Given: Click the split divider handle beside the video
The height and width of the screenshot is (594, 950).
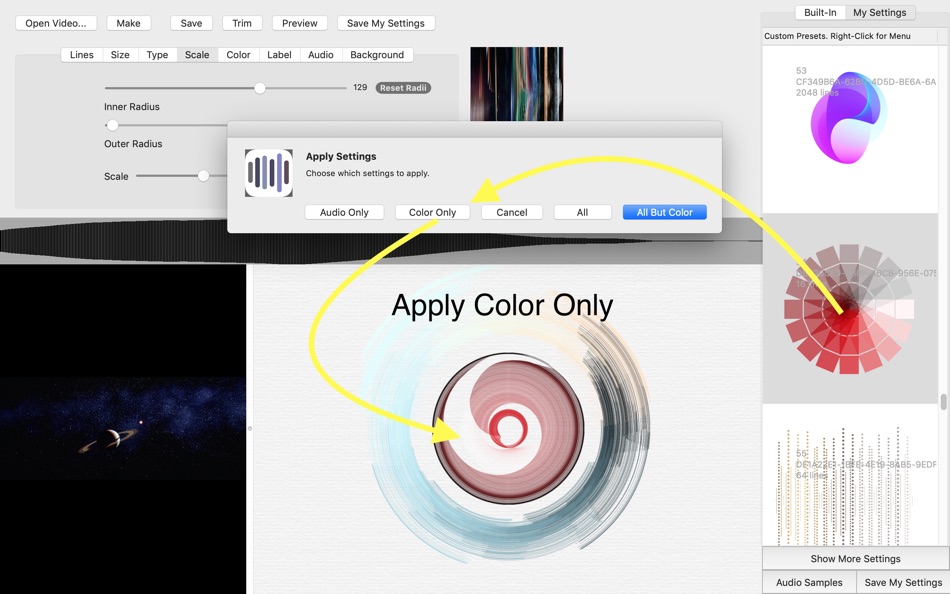Looking at the screenshot, I should [x=250, y=429].
